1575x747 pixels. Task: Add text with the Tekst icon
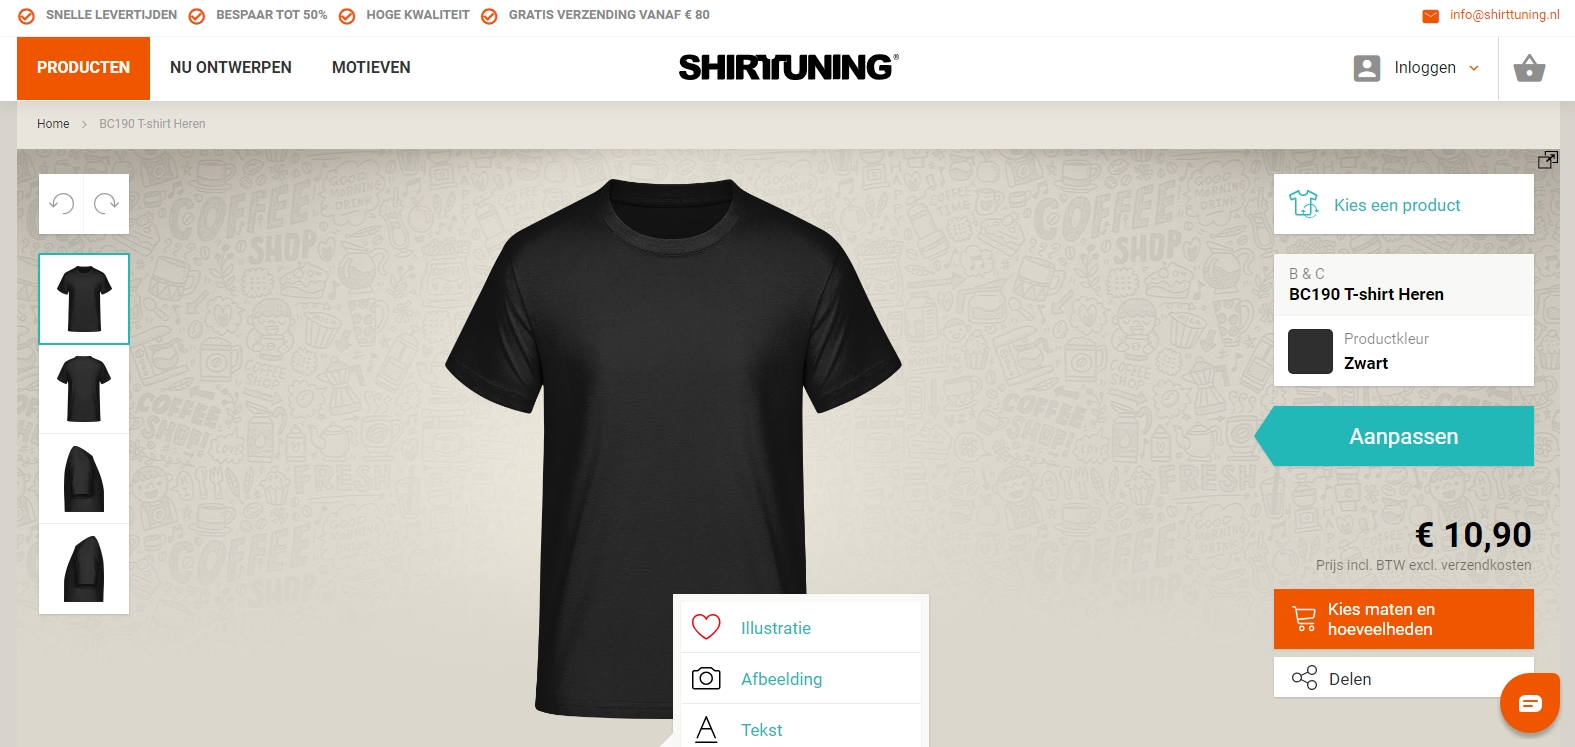pos(706,729)
